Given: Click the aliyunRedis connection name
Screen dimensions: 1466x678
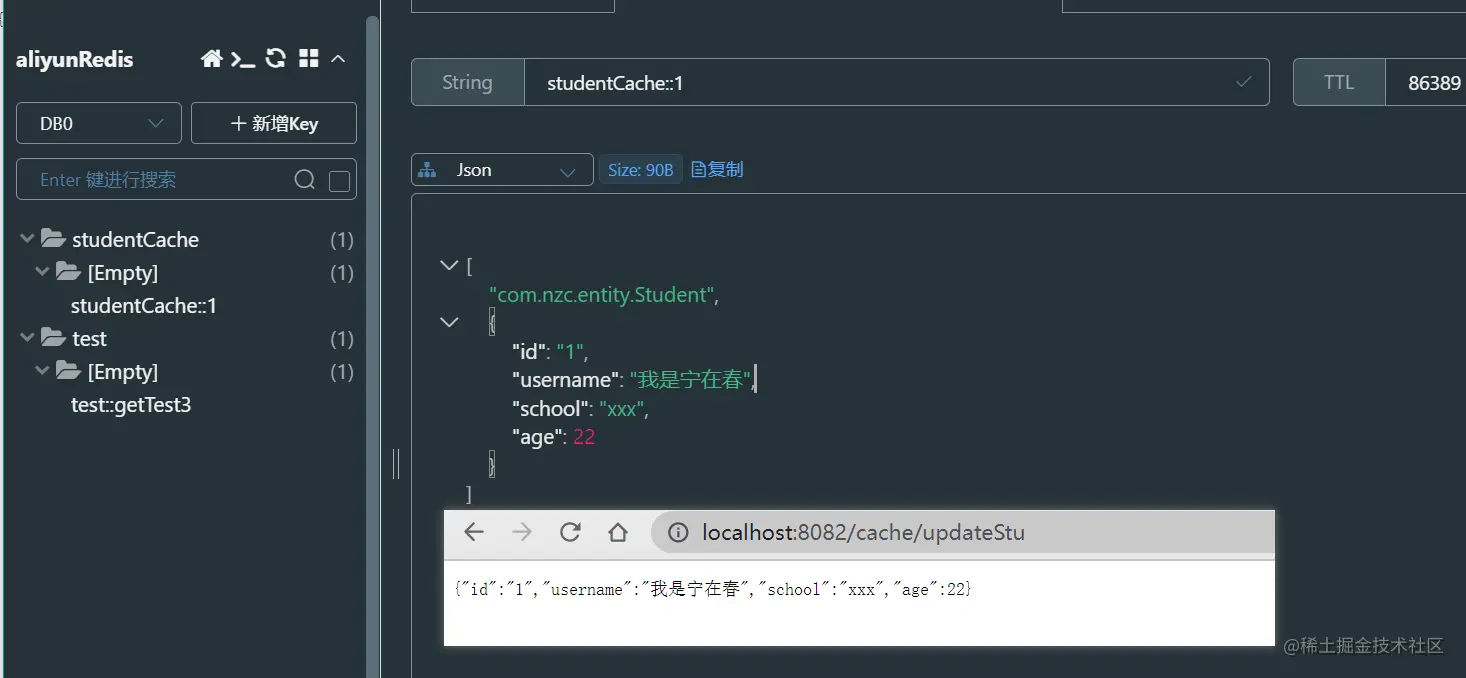Looking at the screenshot, I should (74, 59).
